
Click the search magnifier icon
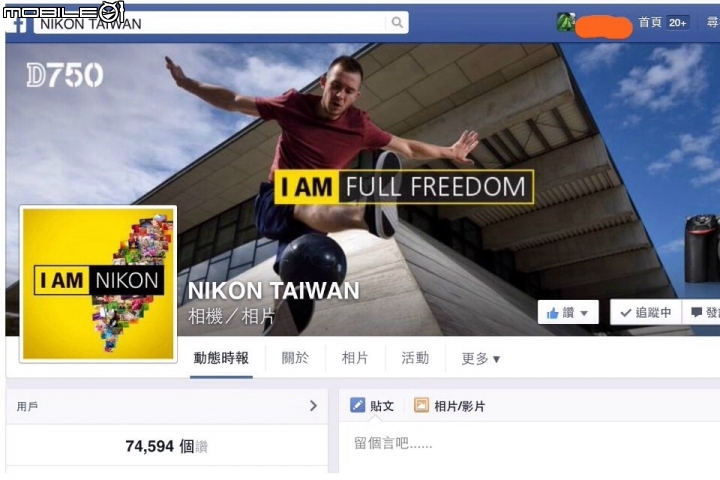click(397, 22)
